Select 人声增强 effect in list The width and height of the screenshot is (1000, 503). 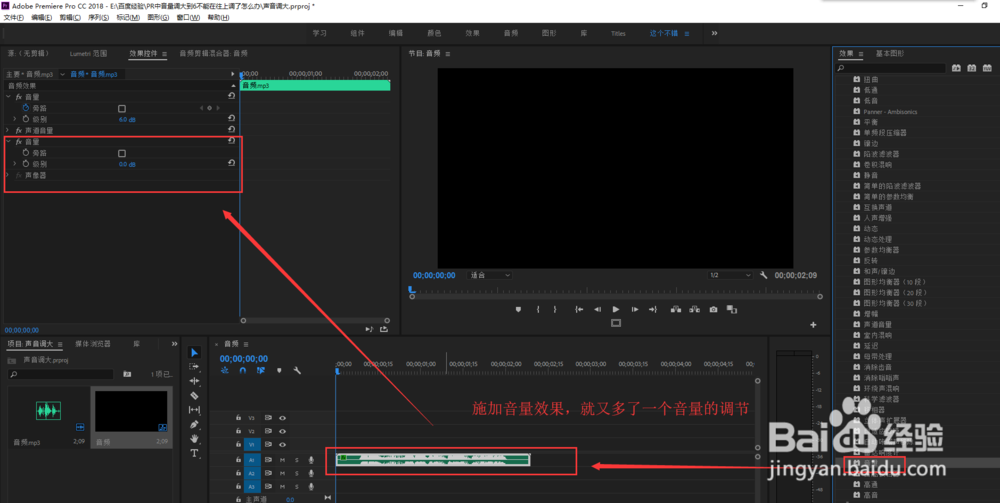pos(878,218)
